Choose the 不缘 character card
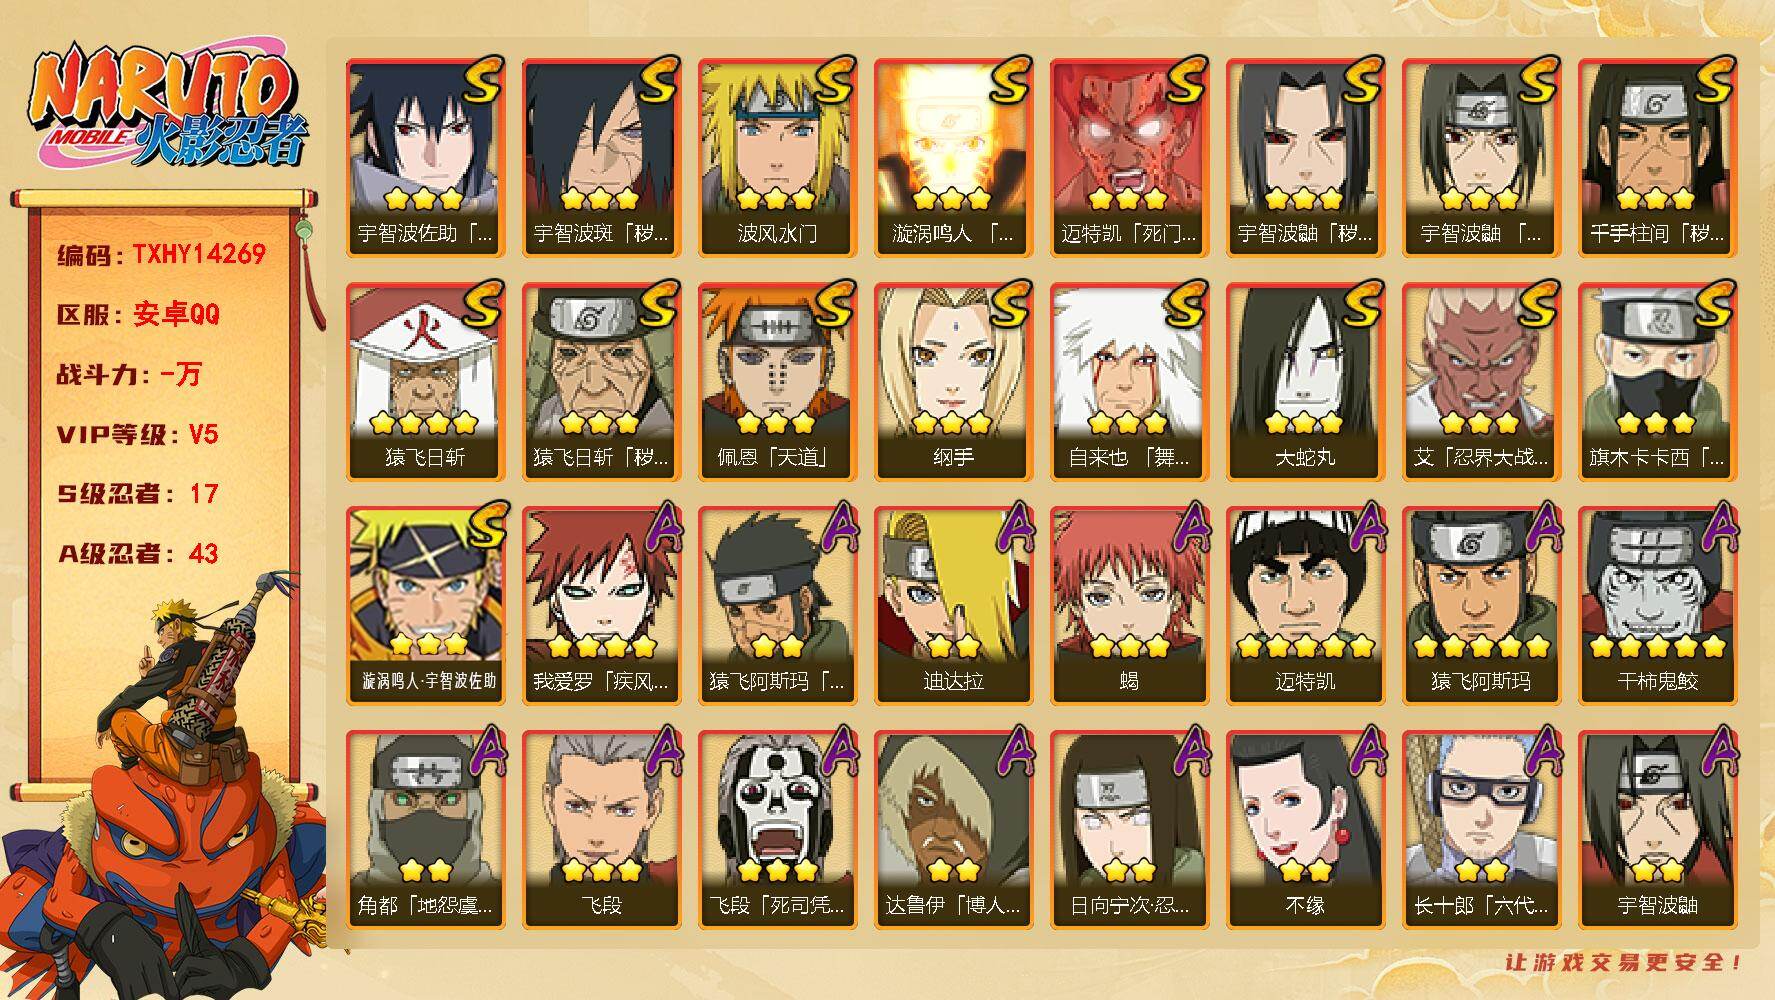This screenshot has height=1000, width=1775. (1305, 829)
